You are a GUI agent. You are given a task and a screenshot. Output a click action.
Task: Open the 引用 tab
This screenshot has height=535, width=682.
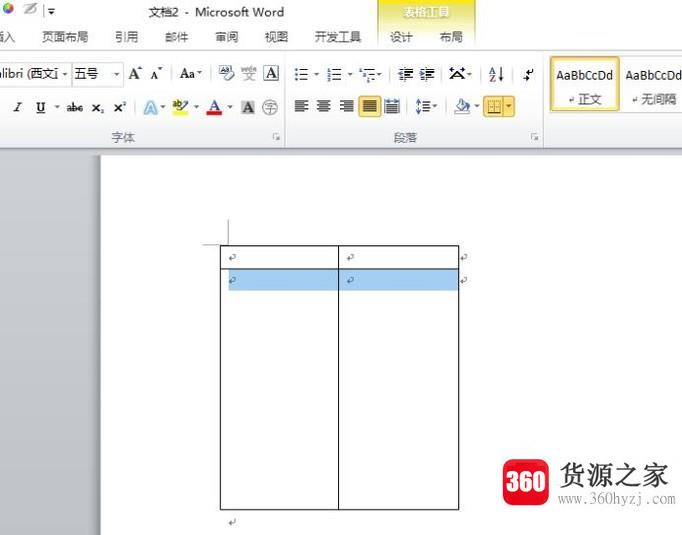coord(127,37)
